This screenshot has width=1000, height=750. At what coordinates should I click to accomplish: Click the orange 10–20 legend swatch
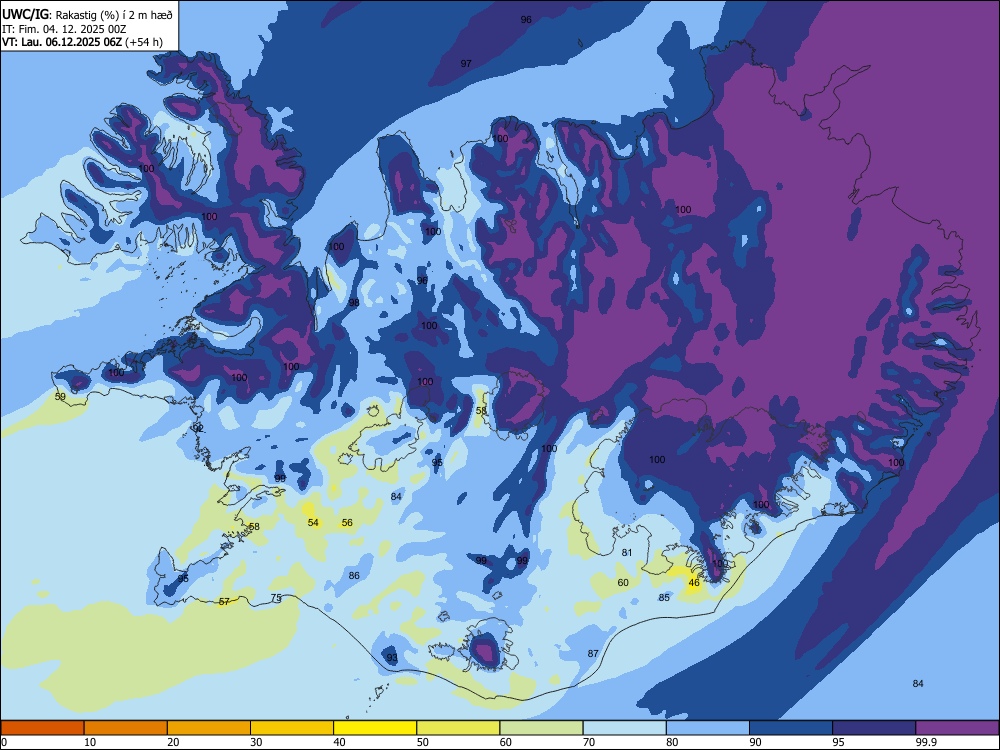coord(126,728)
